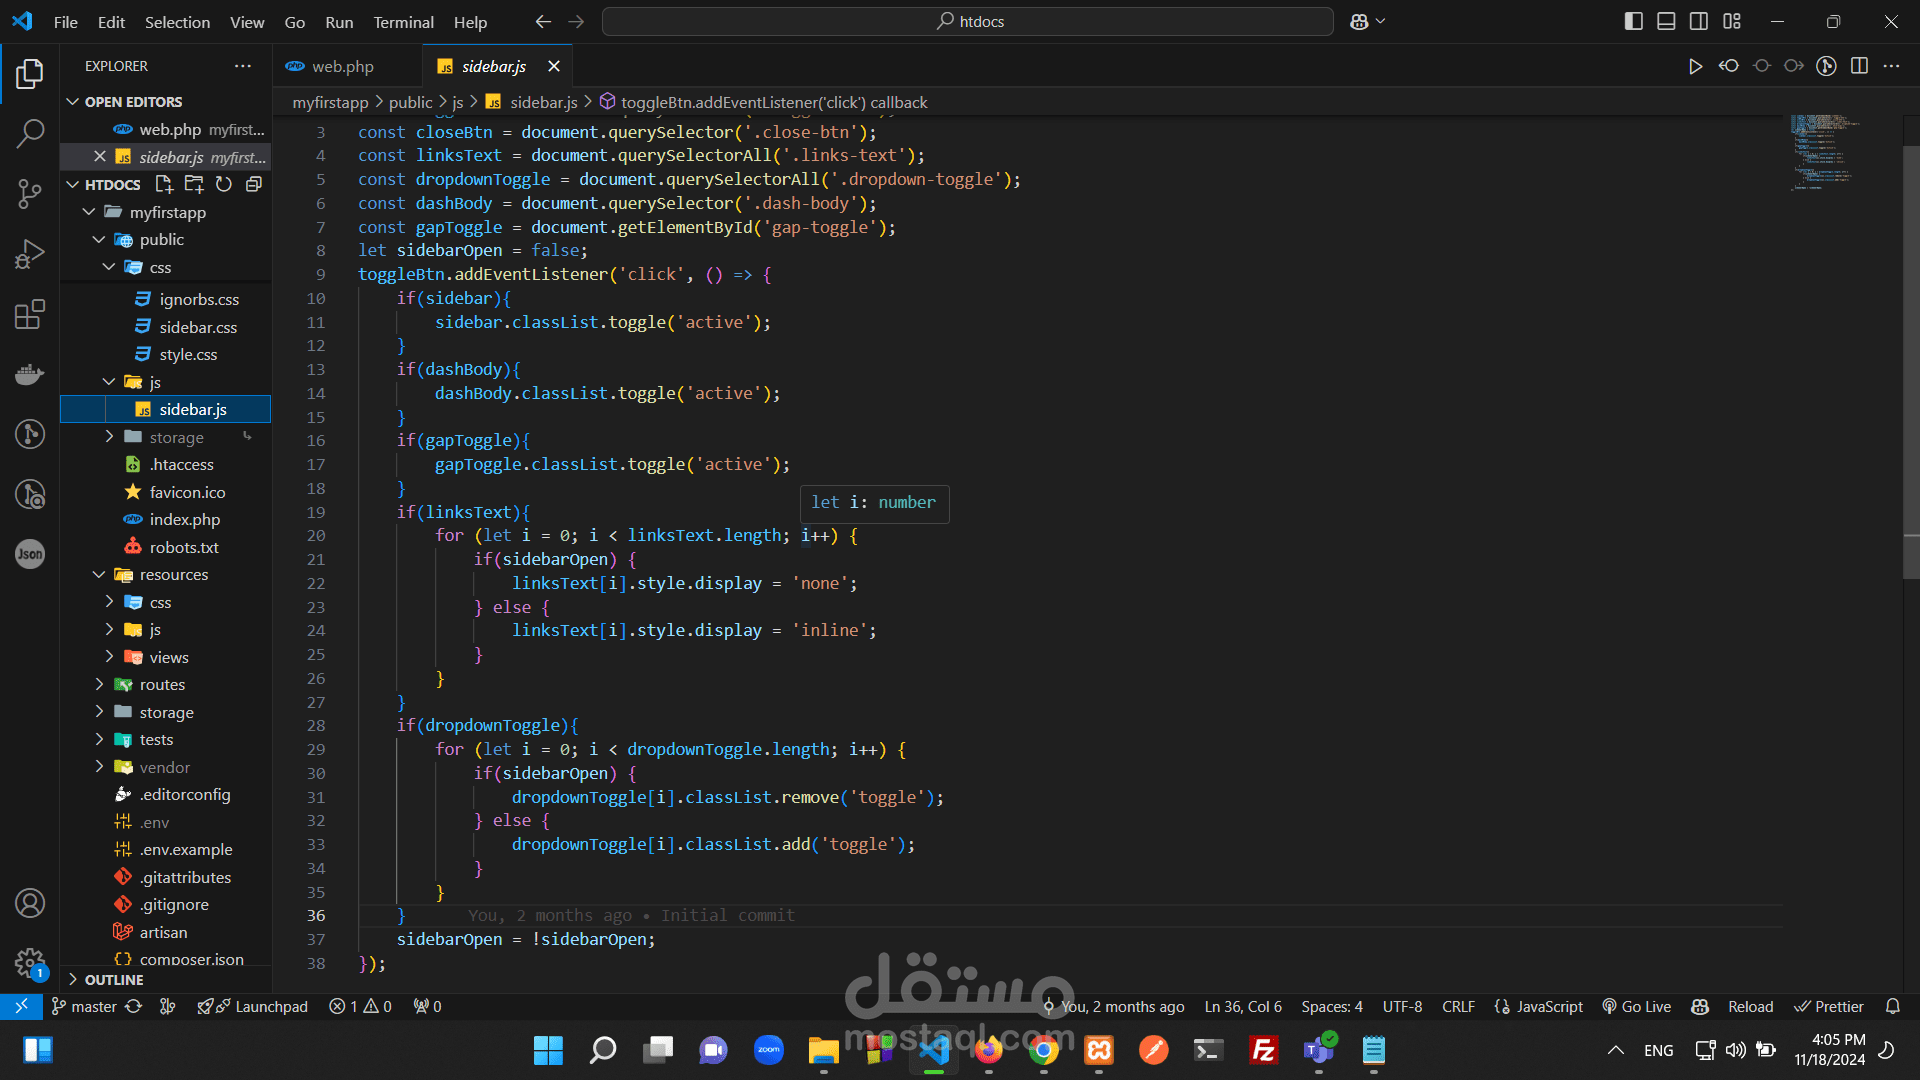Open the Terminal menu
Screen dimensions: 1920x1080
pos(403,22)
